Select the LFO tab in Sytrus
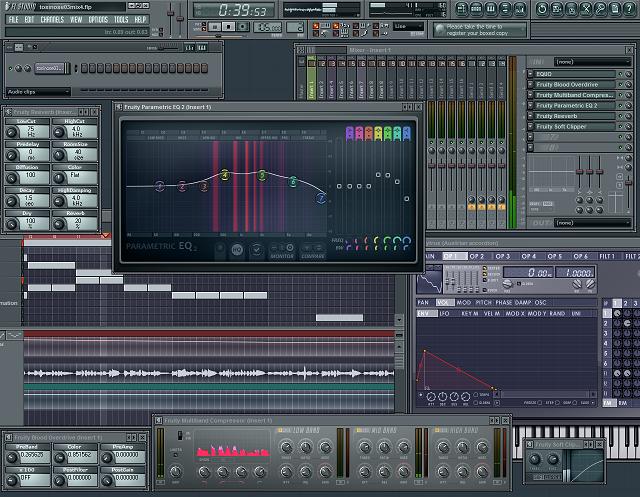640x497 pixels. pyautogui.click(x=444, y=313)
